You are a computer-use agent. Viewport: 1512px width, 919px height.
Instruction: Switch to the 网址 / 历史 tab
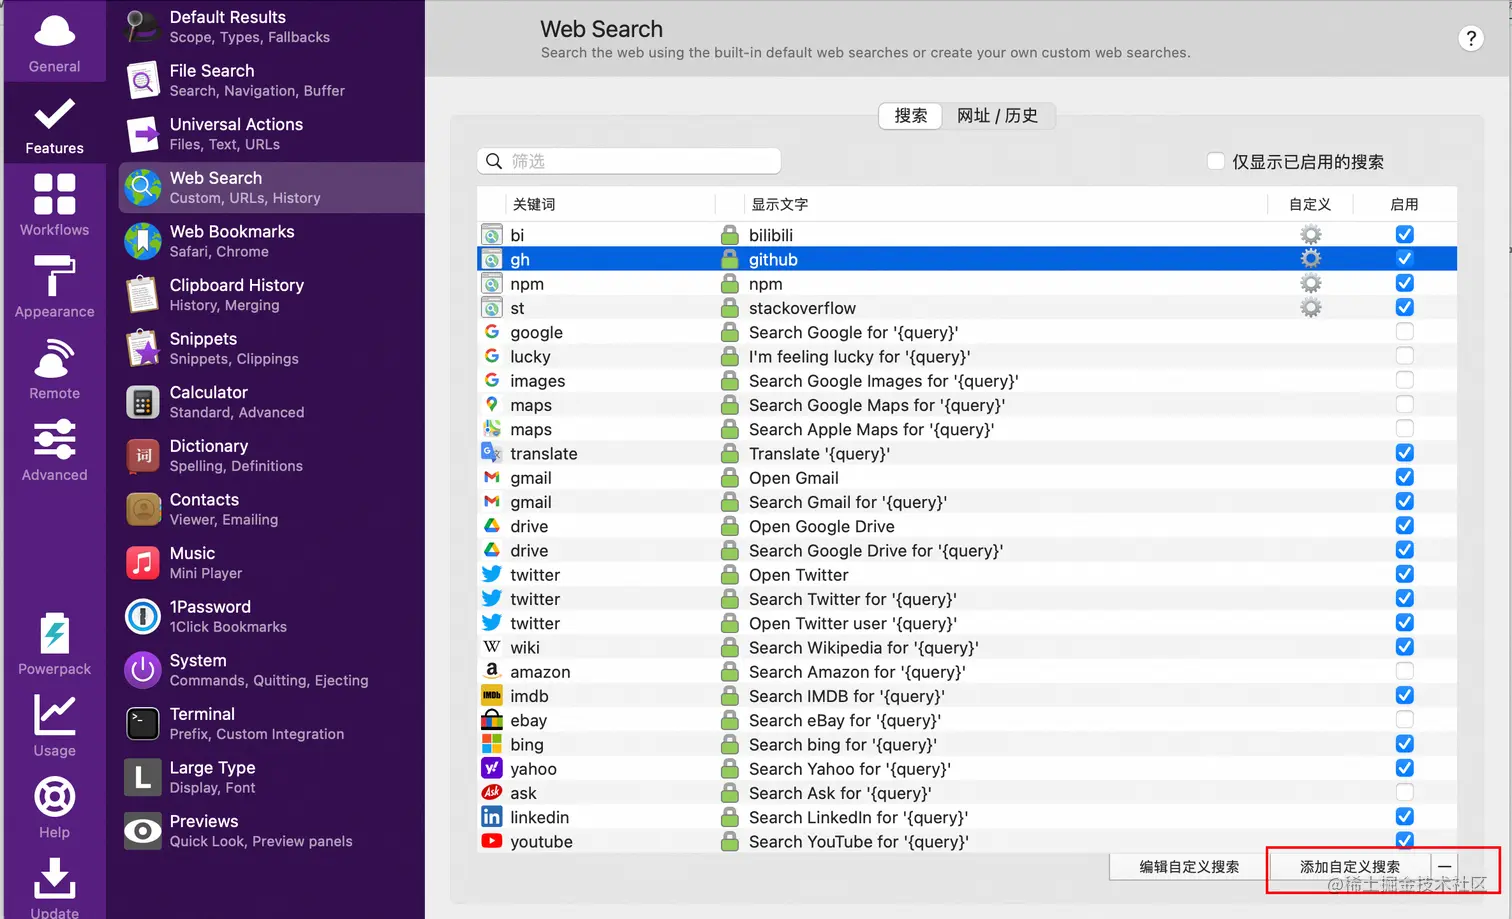997,116
